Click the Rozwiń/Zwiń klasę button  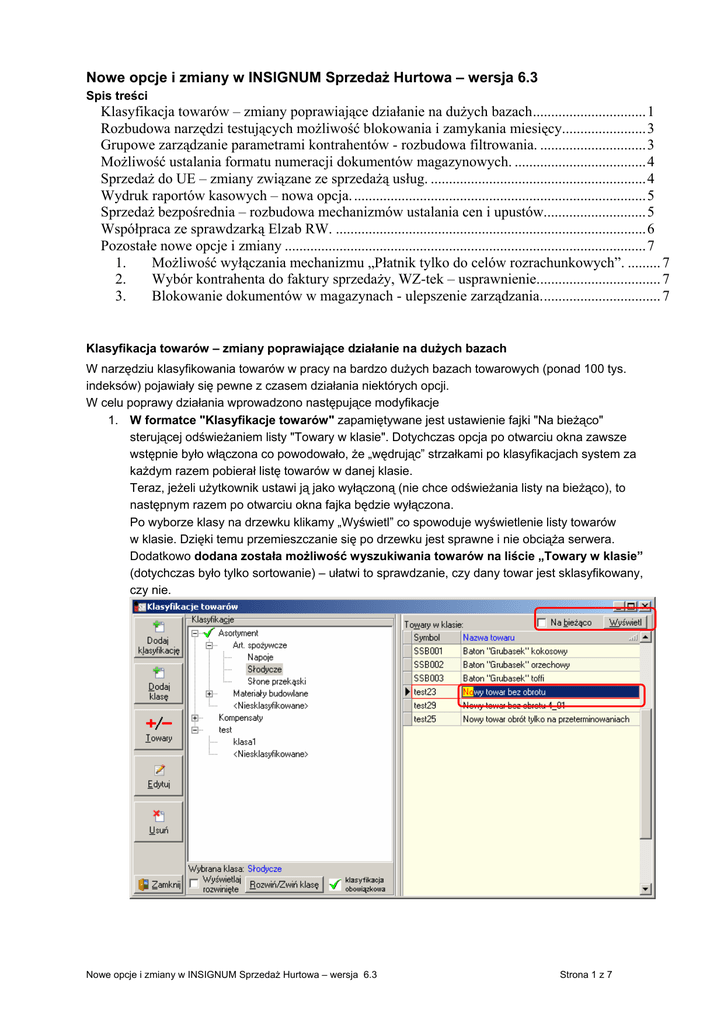click(x=284, y=885)
